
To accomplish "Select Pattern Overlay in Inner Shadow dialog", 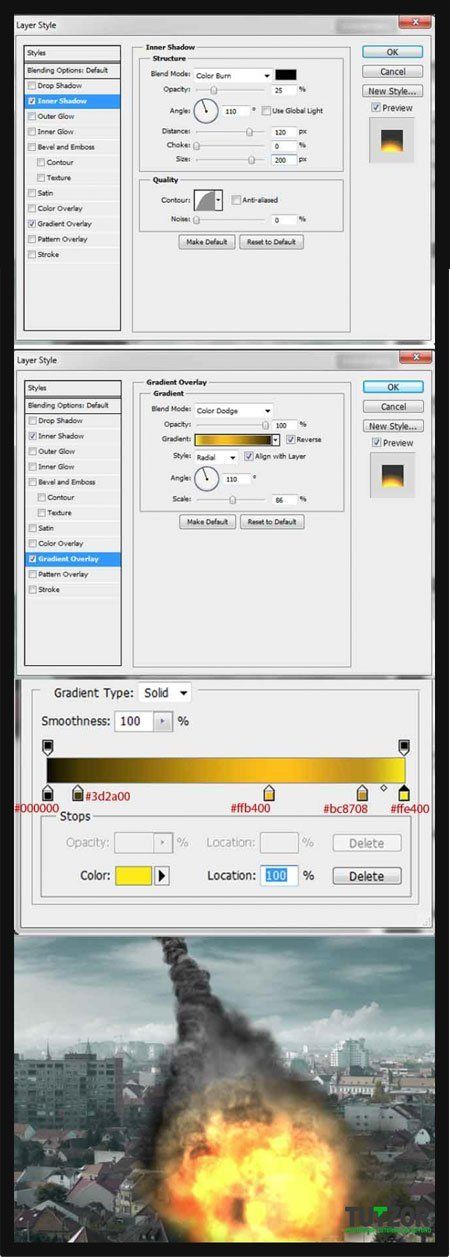I will tap(73, 239).
